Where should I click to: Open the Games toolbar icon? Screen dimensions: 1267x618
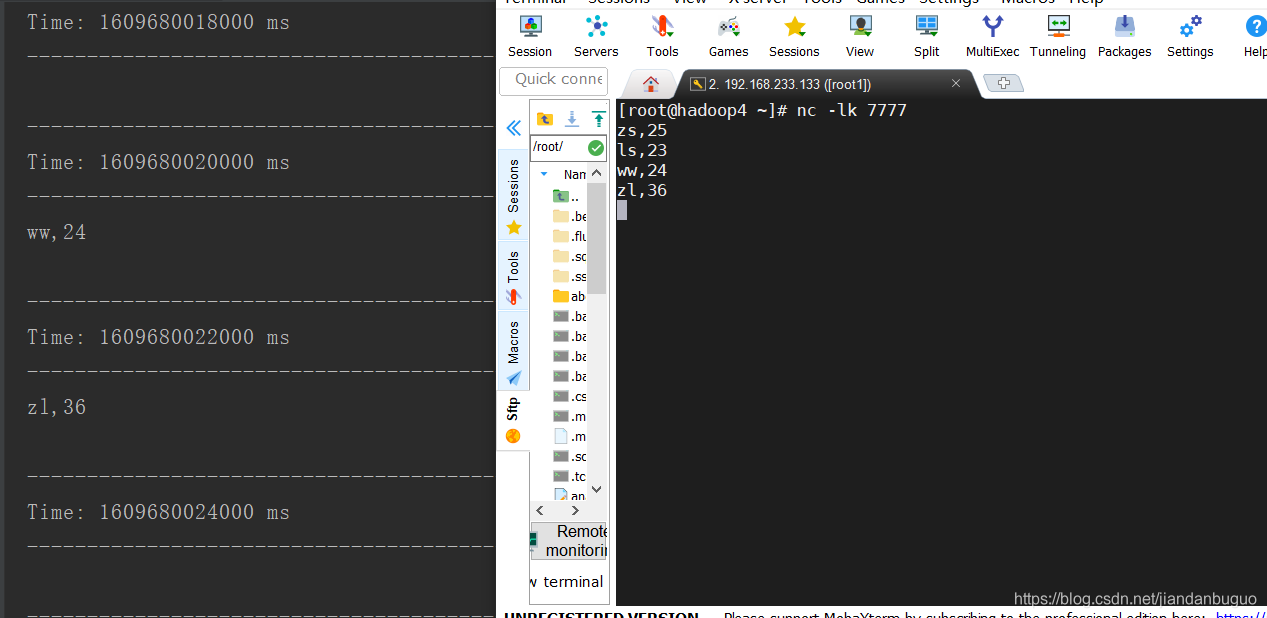[x=728, y=36]
